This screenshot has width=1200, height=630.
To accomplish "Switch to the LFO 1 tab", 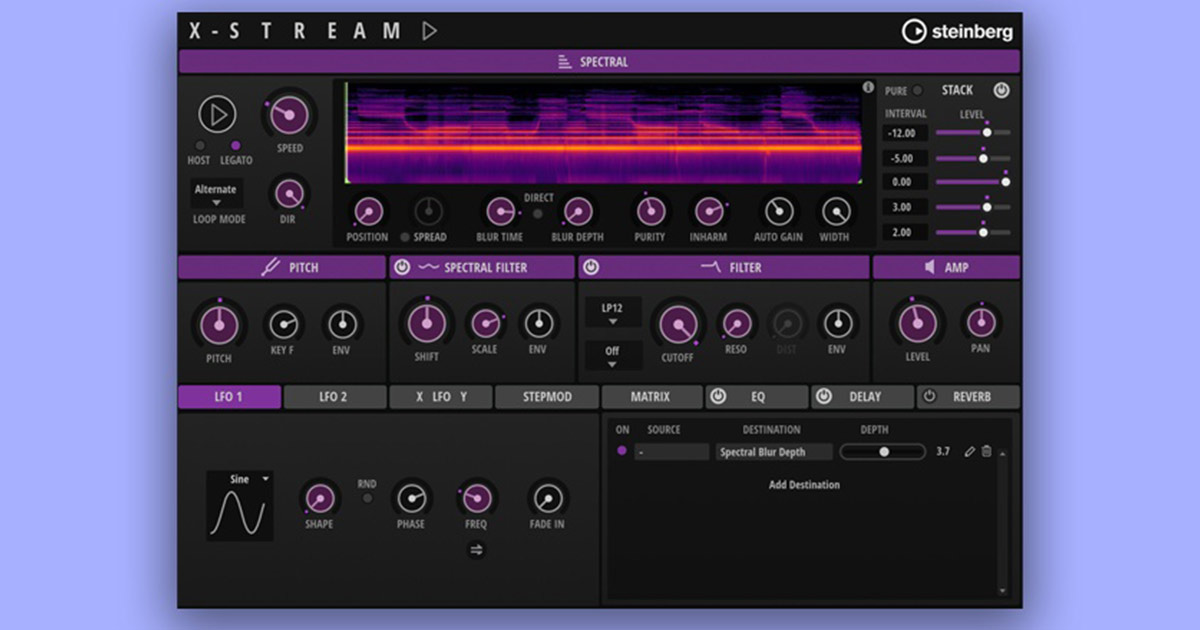I will click(x=229, y=397).
